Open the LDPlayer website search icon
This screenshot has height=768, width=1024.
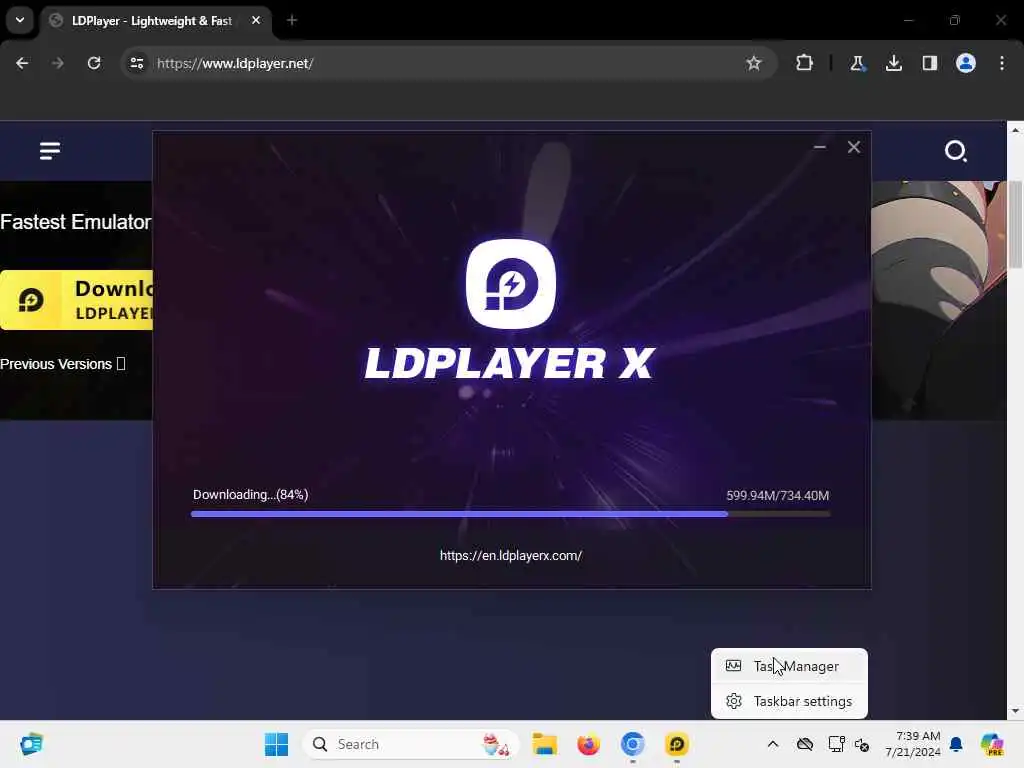click(x=955, y=151)
